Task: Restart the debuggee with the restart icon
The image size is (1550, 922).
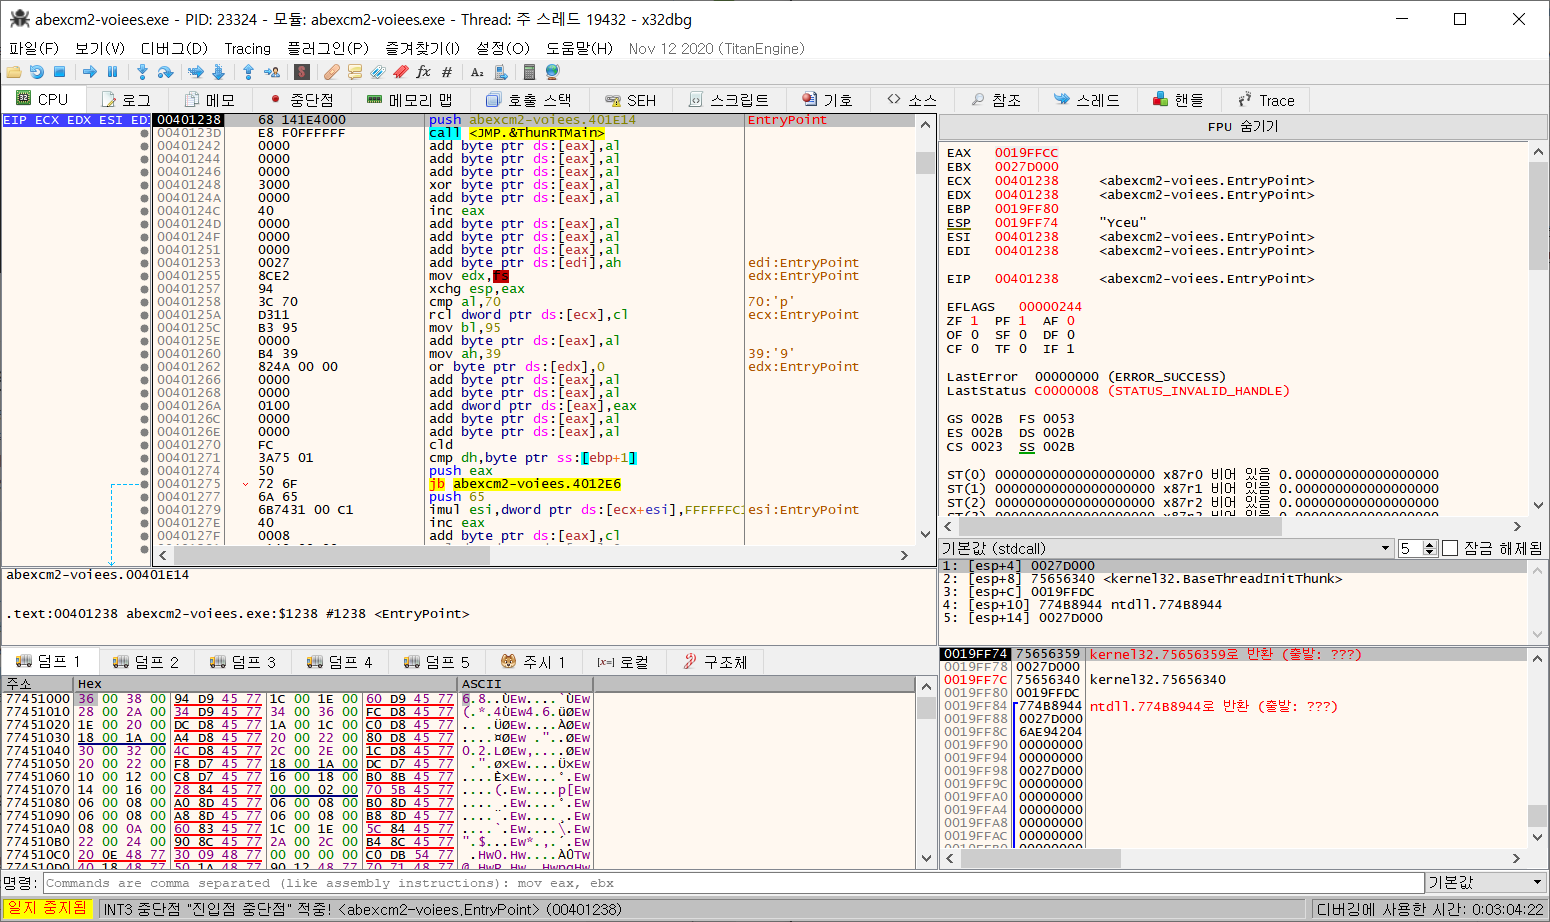Action: point(37,72)
